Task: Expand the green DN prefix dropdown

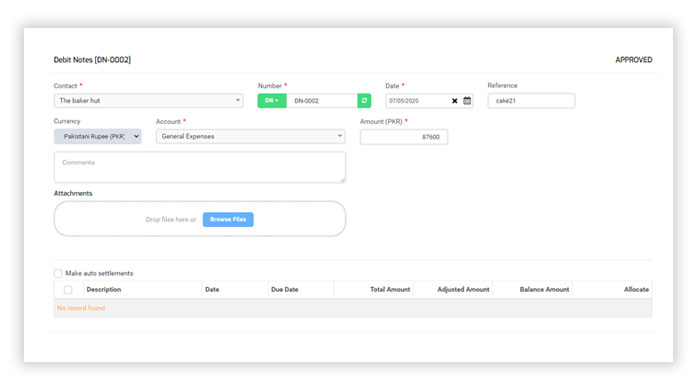Action: [271, 100]
